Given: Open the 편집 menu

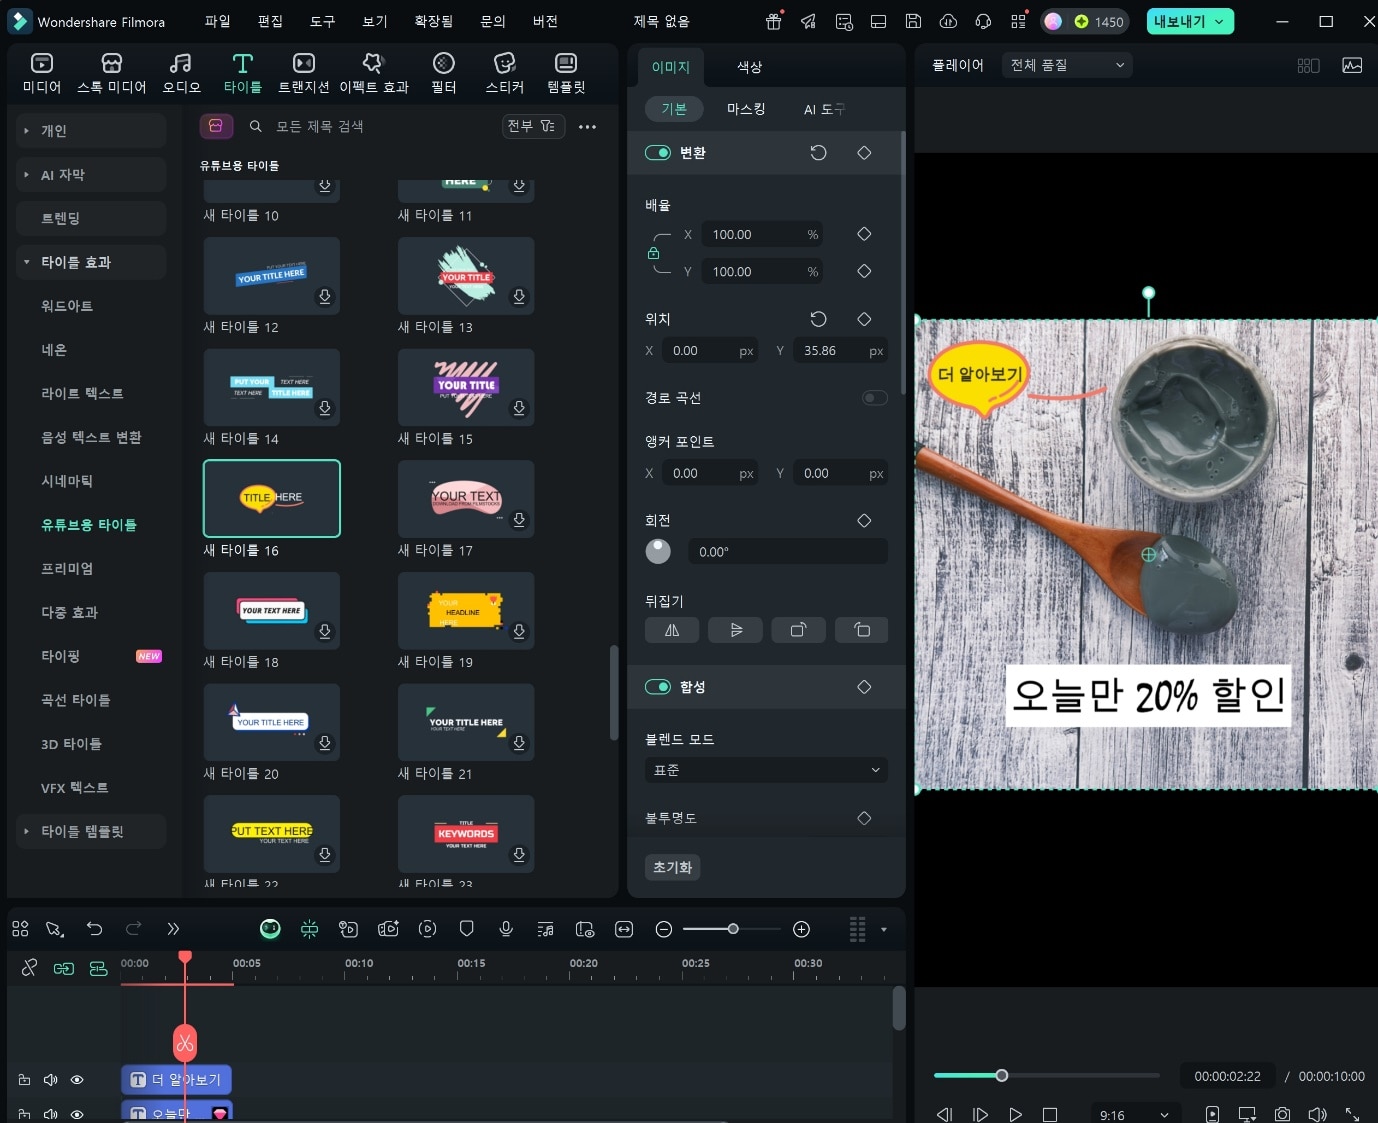Looking at the screenshot, I should (x=270, y=21).
